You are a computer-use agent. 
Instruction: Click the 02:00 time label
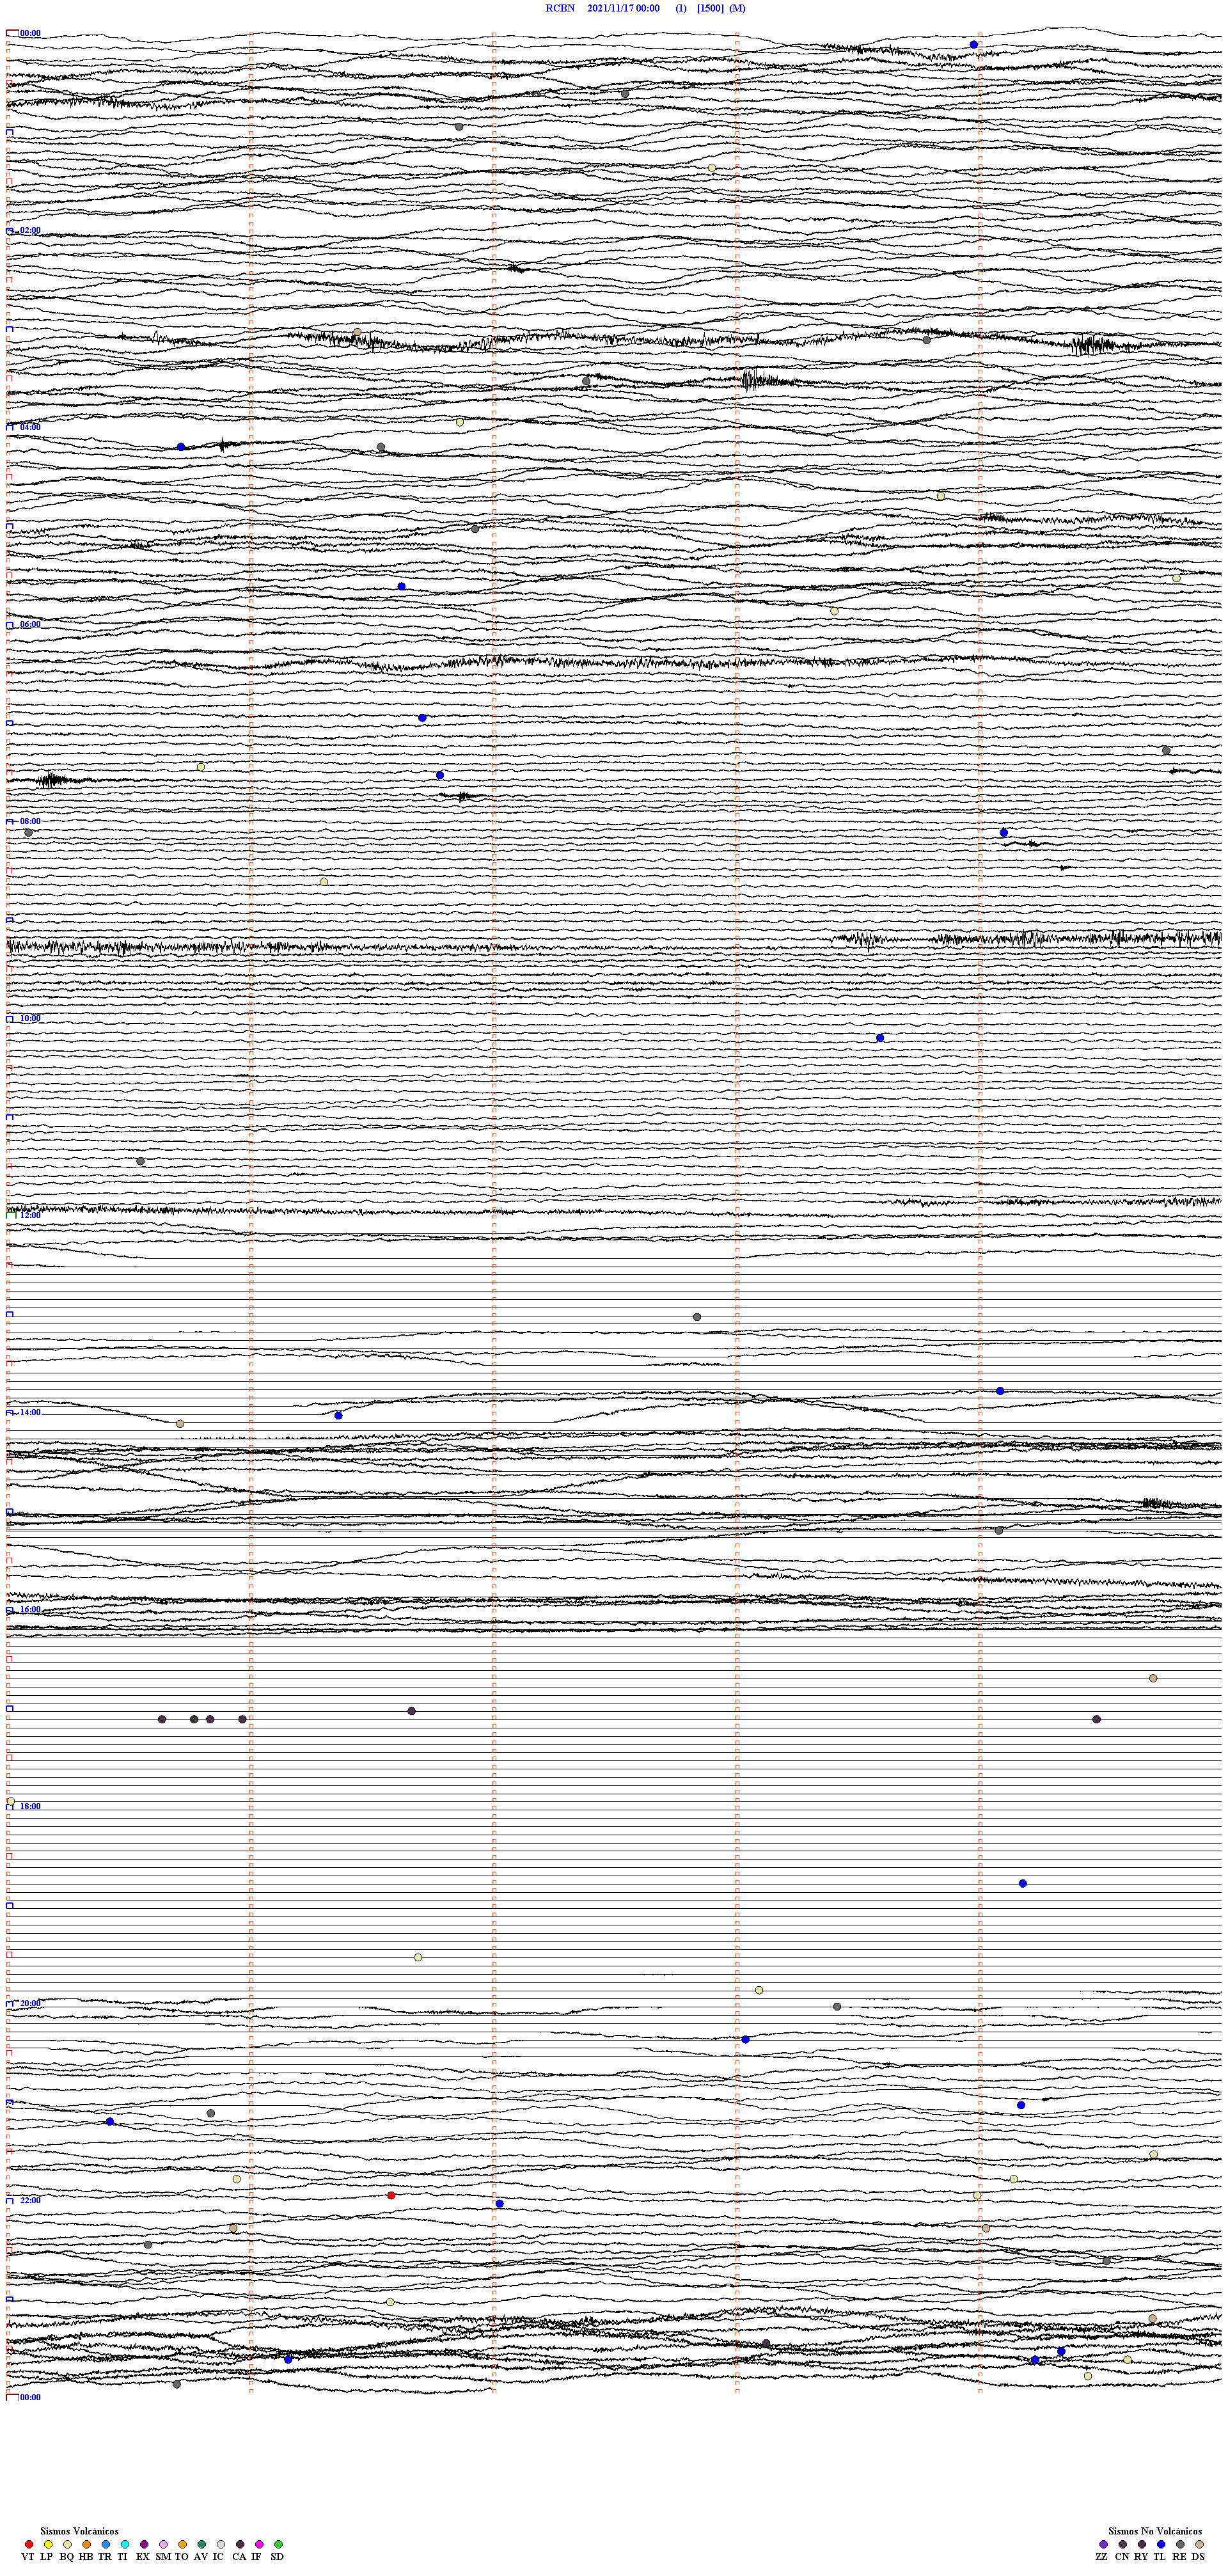coord(30,230)
